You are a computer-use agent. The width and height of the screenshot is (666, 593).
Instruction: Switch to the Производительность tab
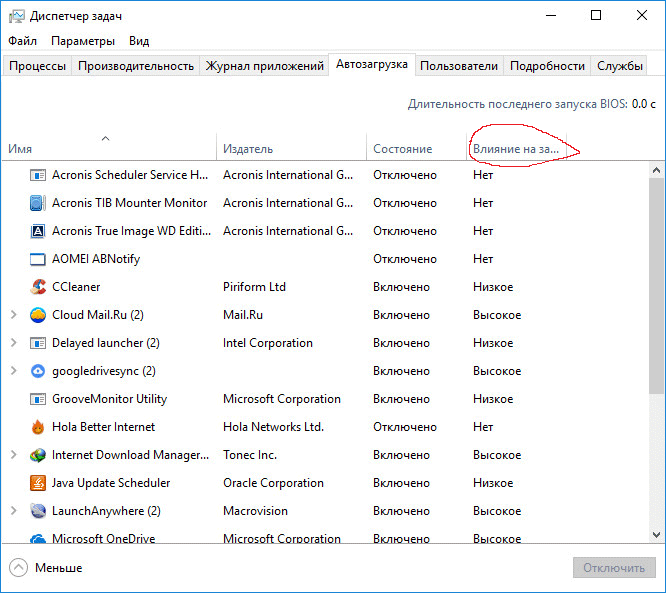pyautogui.click(x=136, y=66)
